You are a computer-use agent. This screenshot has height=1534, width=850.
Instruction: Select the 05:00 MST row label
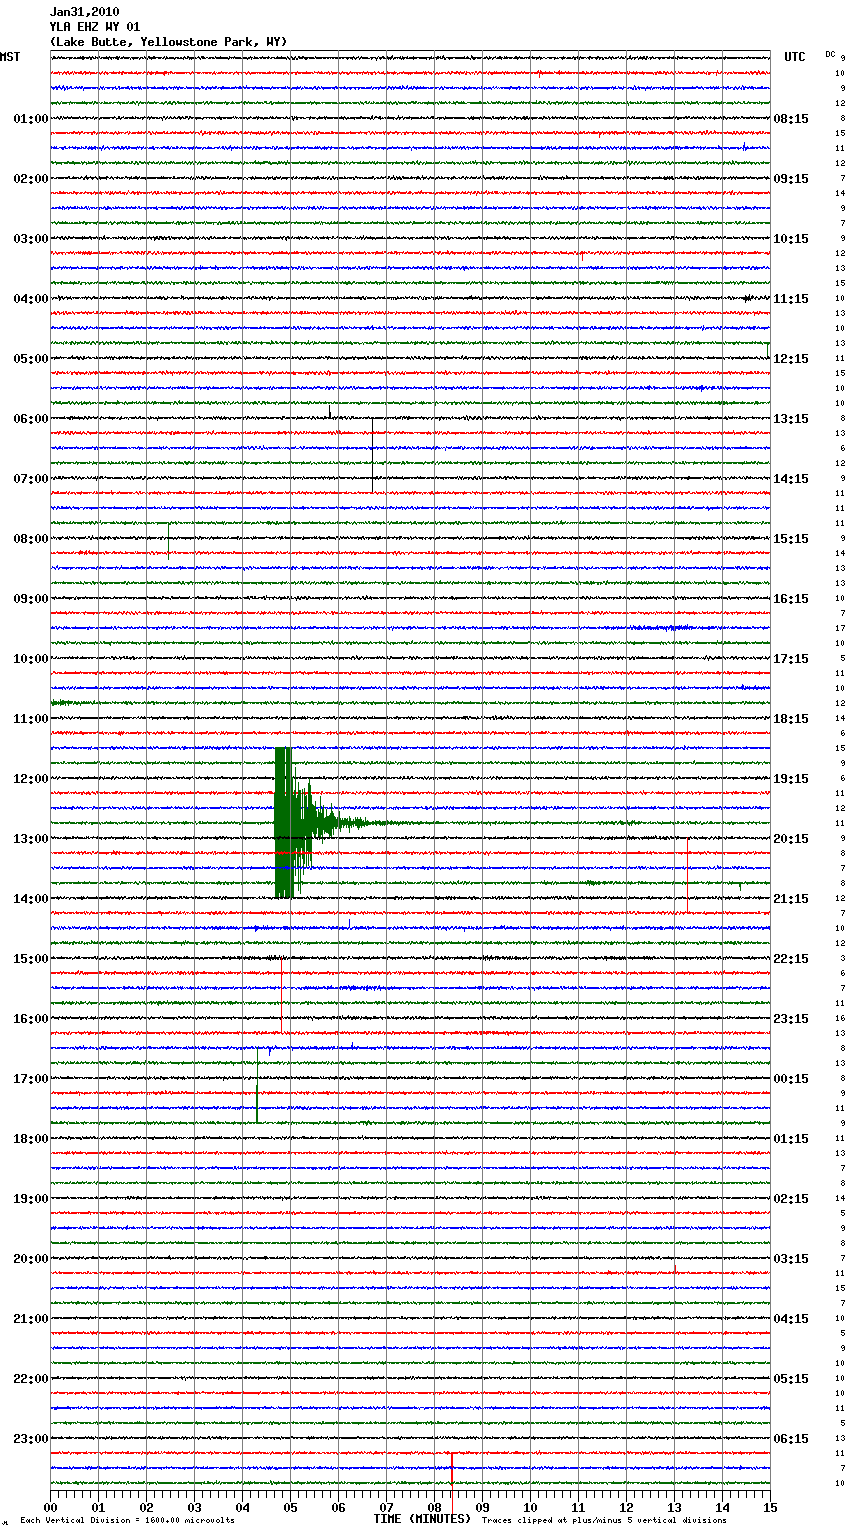(x=31, y=359)
